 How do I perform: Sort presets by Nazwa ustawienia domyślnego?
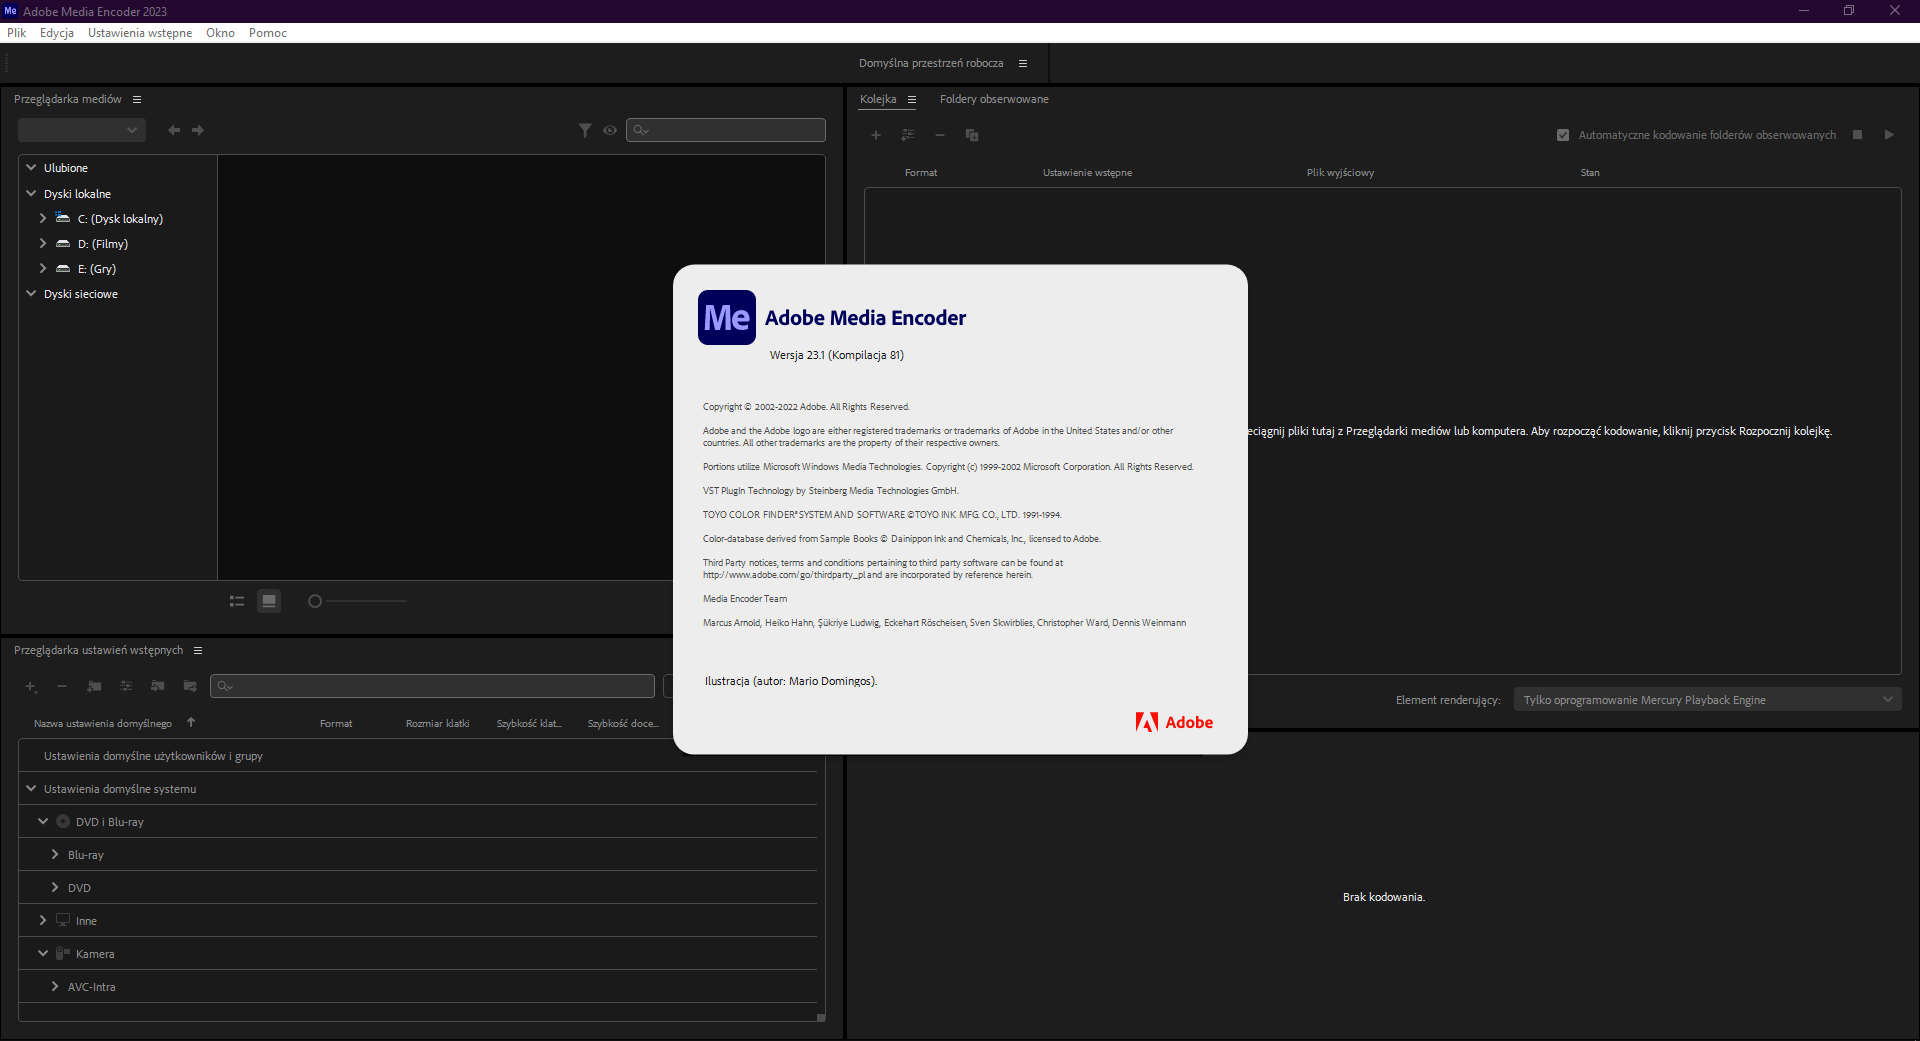103,723
